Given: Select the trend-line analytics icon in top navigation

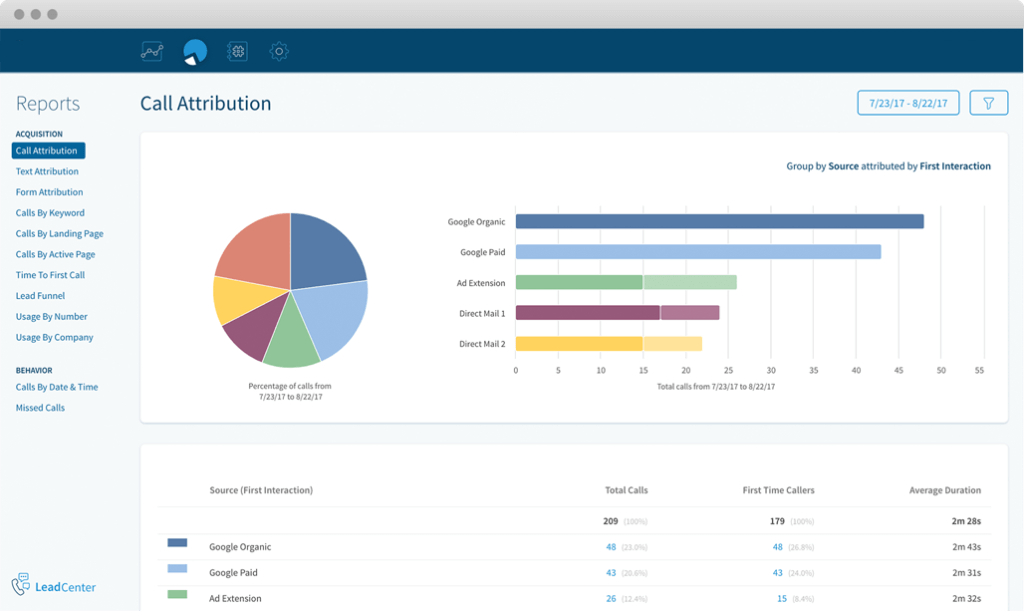Looking at the screenshot, I should (x=151, y=51).
